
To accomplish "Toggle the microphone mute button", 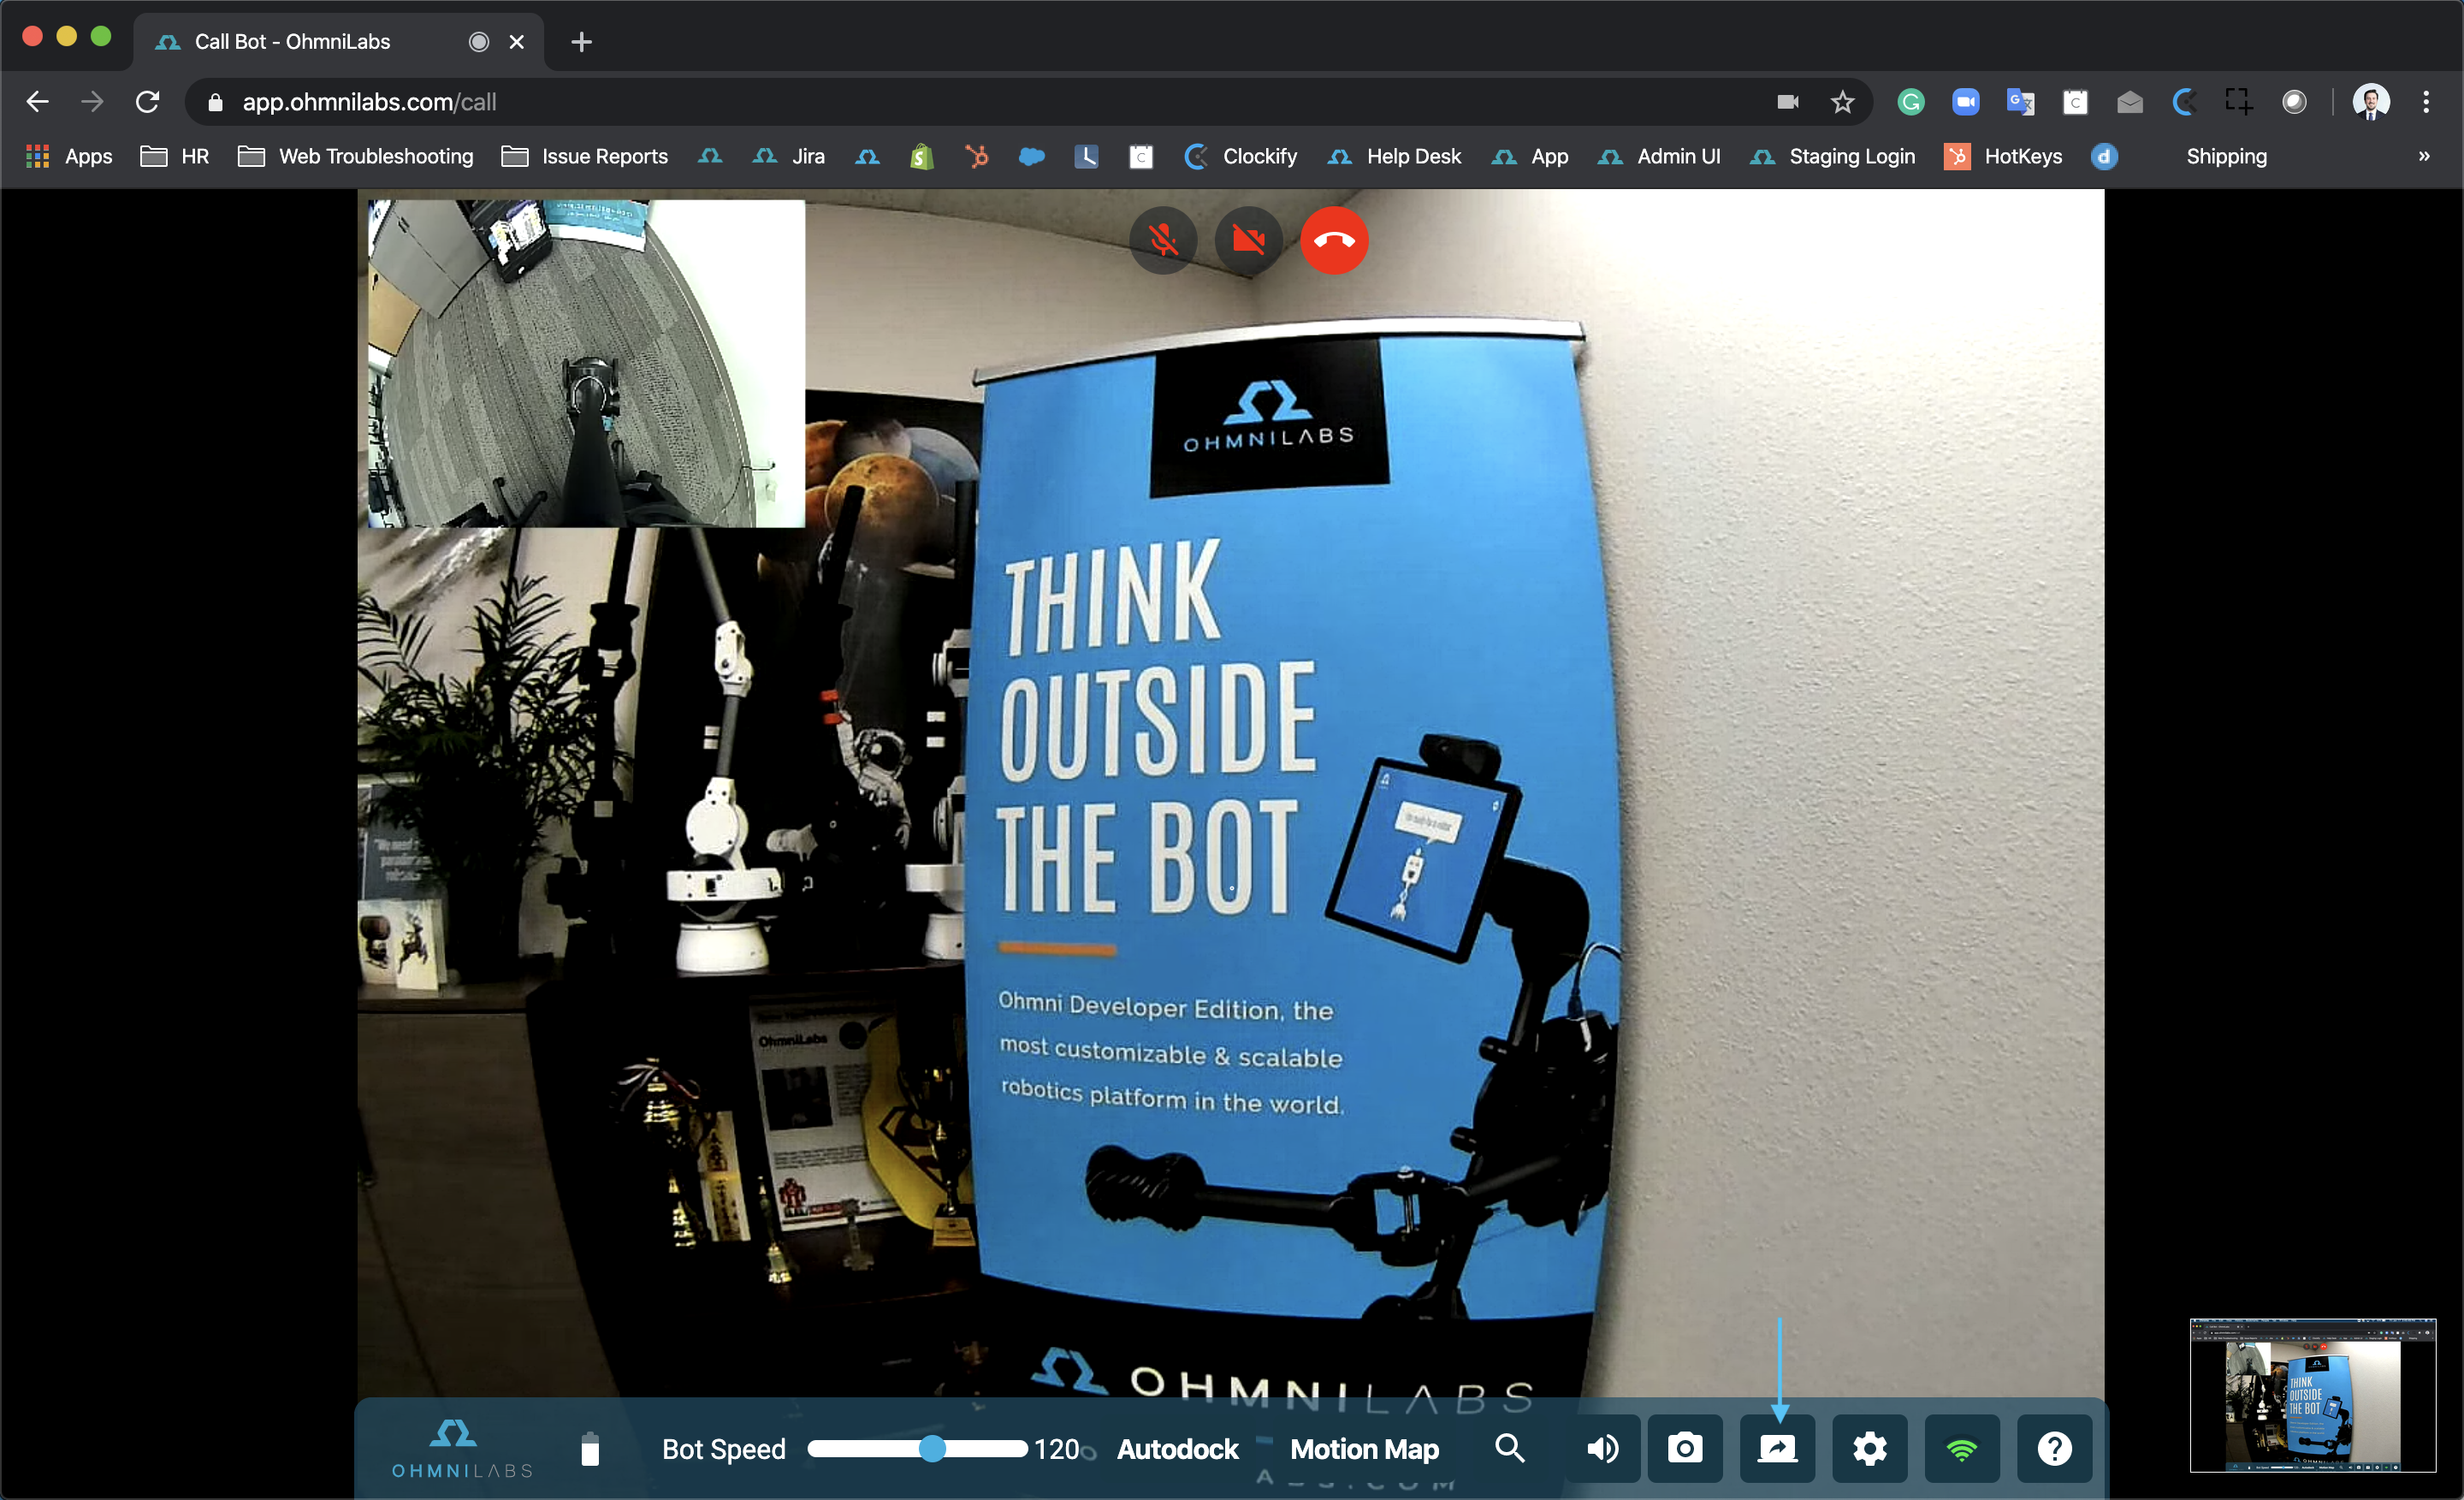I will [x=1163, y=240].
